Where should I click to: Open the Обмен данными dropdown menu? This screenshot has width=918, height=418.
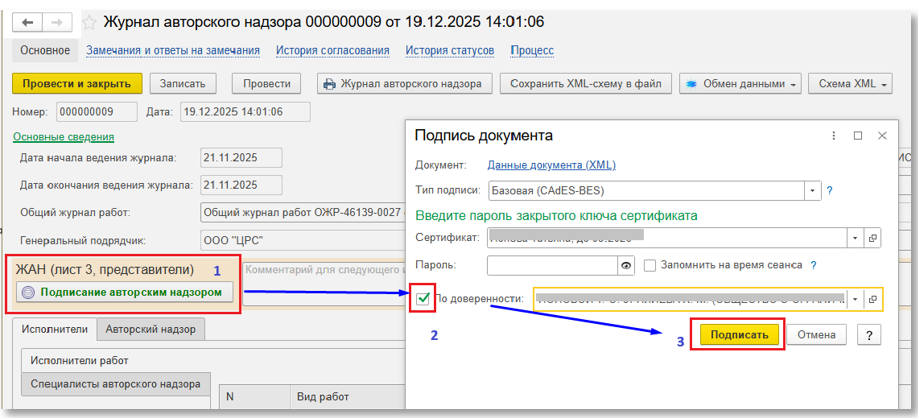tap(739, 84)
